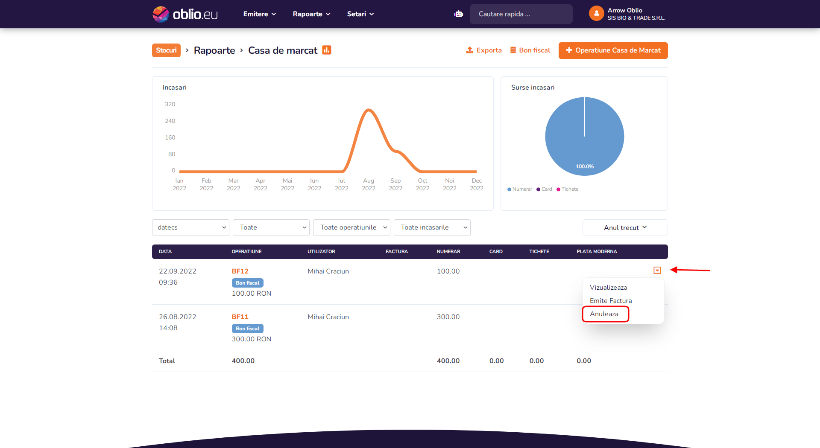Viewport: 820px width, 448px height.
Task: Choose Anuleaza from the actions menu
Action: point(604,314)
